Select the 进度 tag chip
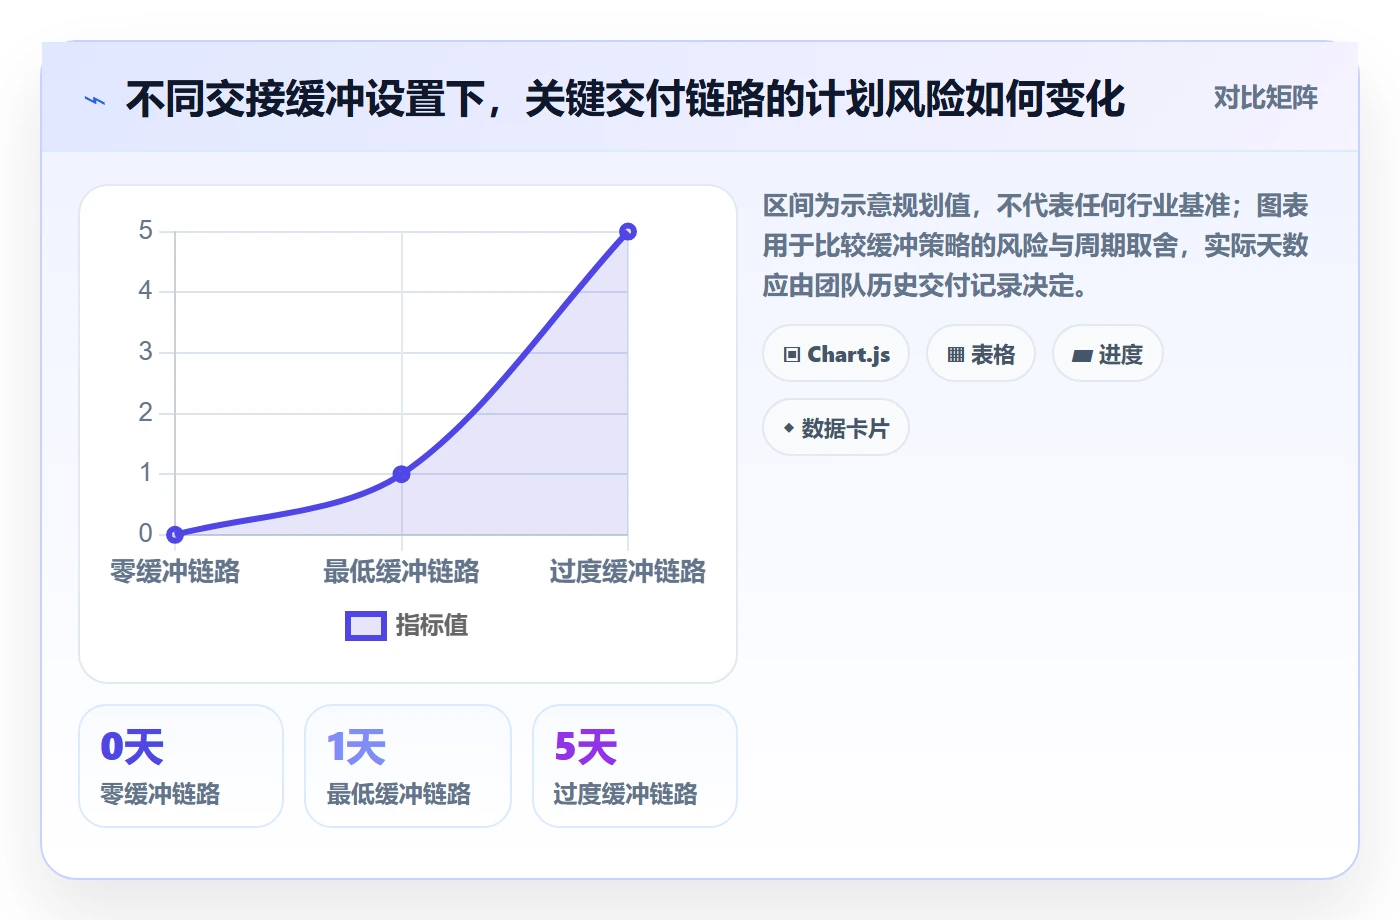This screenshot has width=1400, height=920. (x=1108, y=354)
